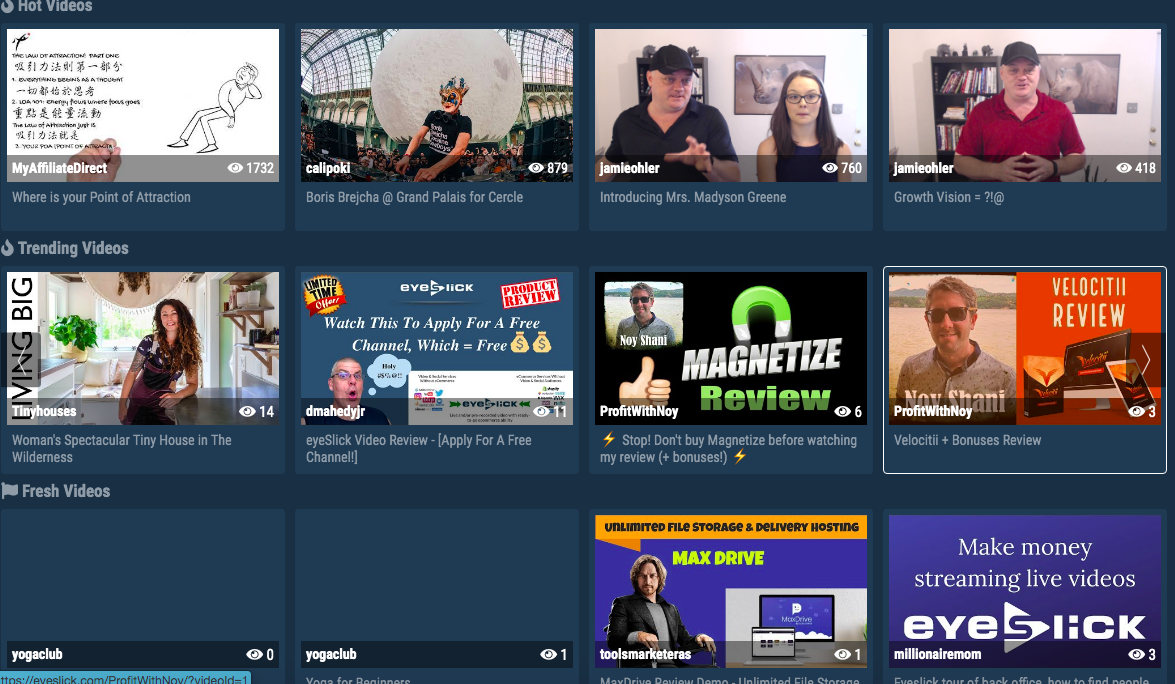Click the views eye icon on calipoki video
Viewport: 1175px width, 684px height.
tap(536, 168)
